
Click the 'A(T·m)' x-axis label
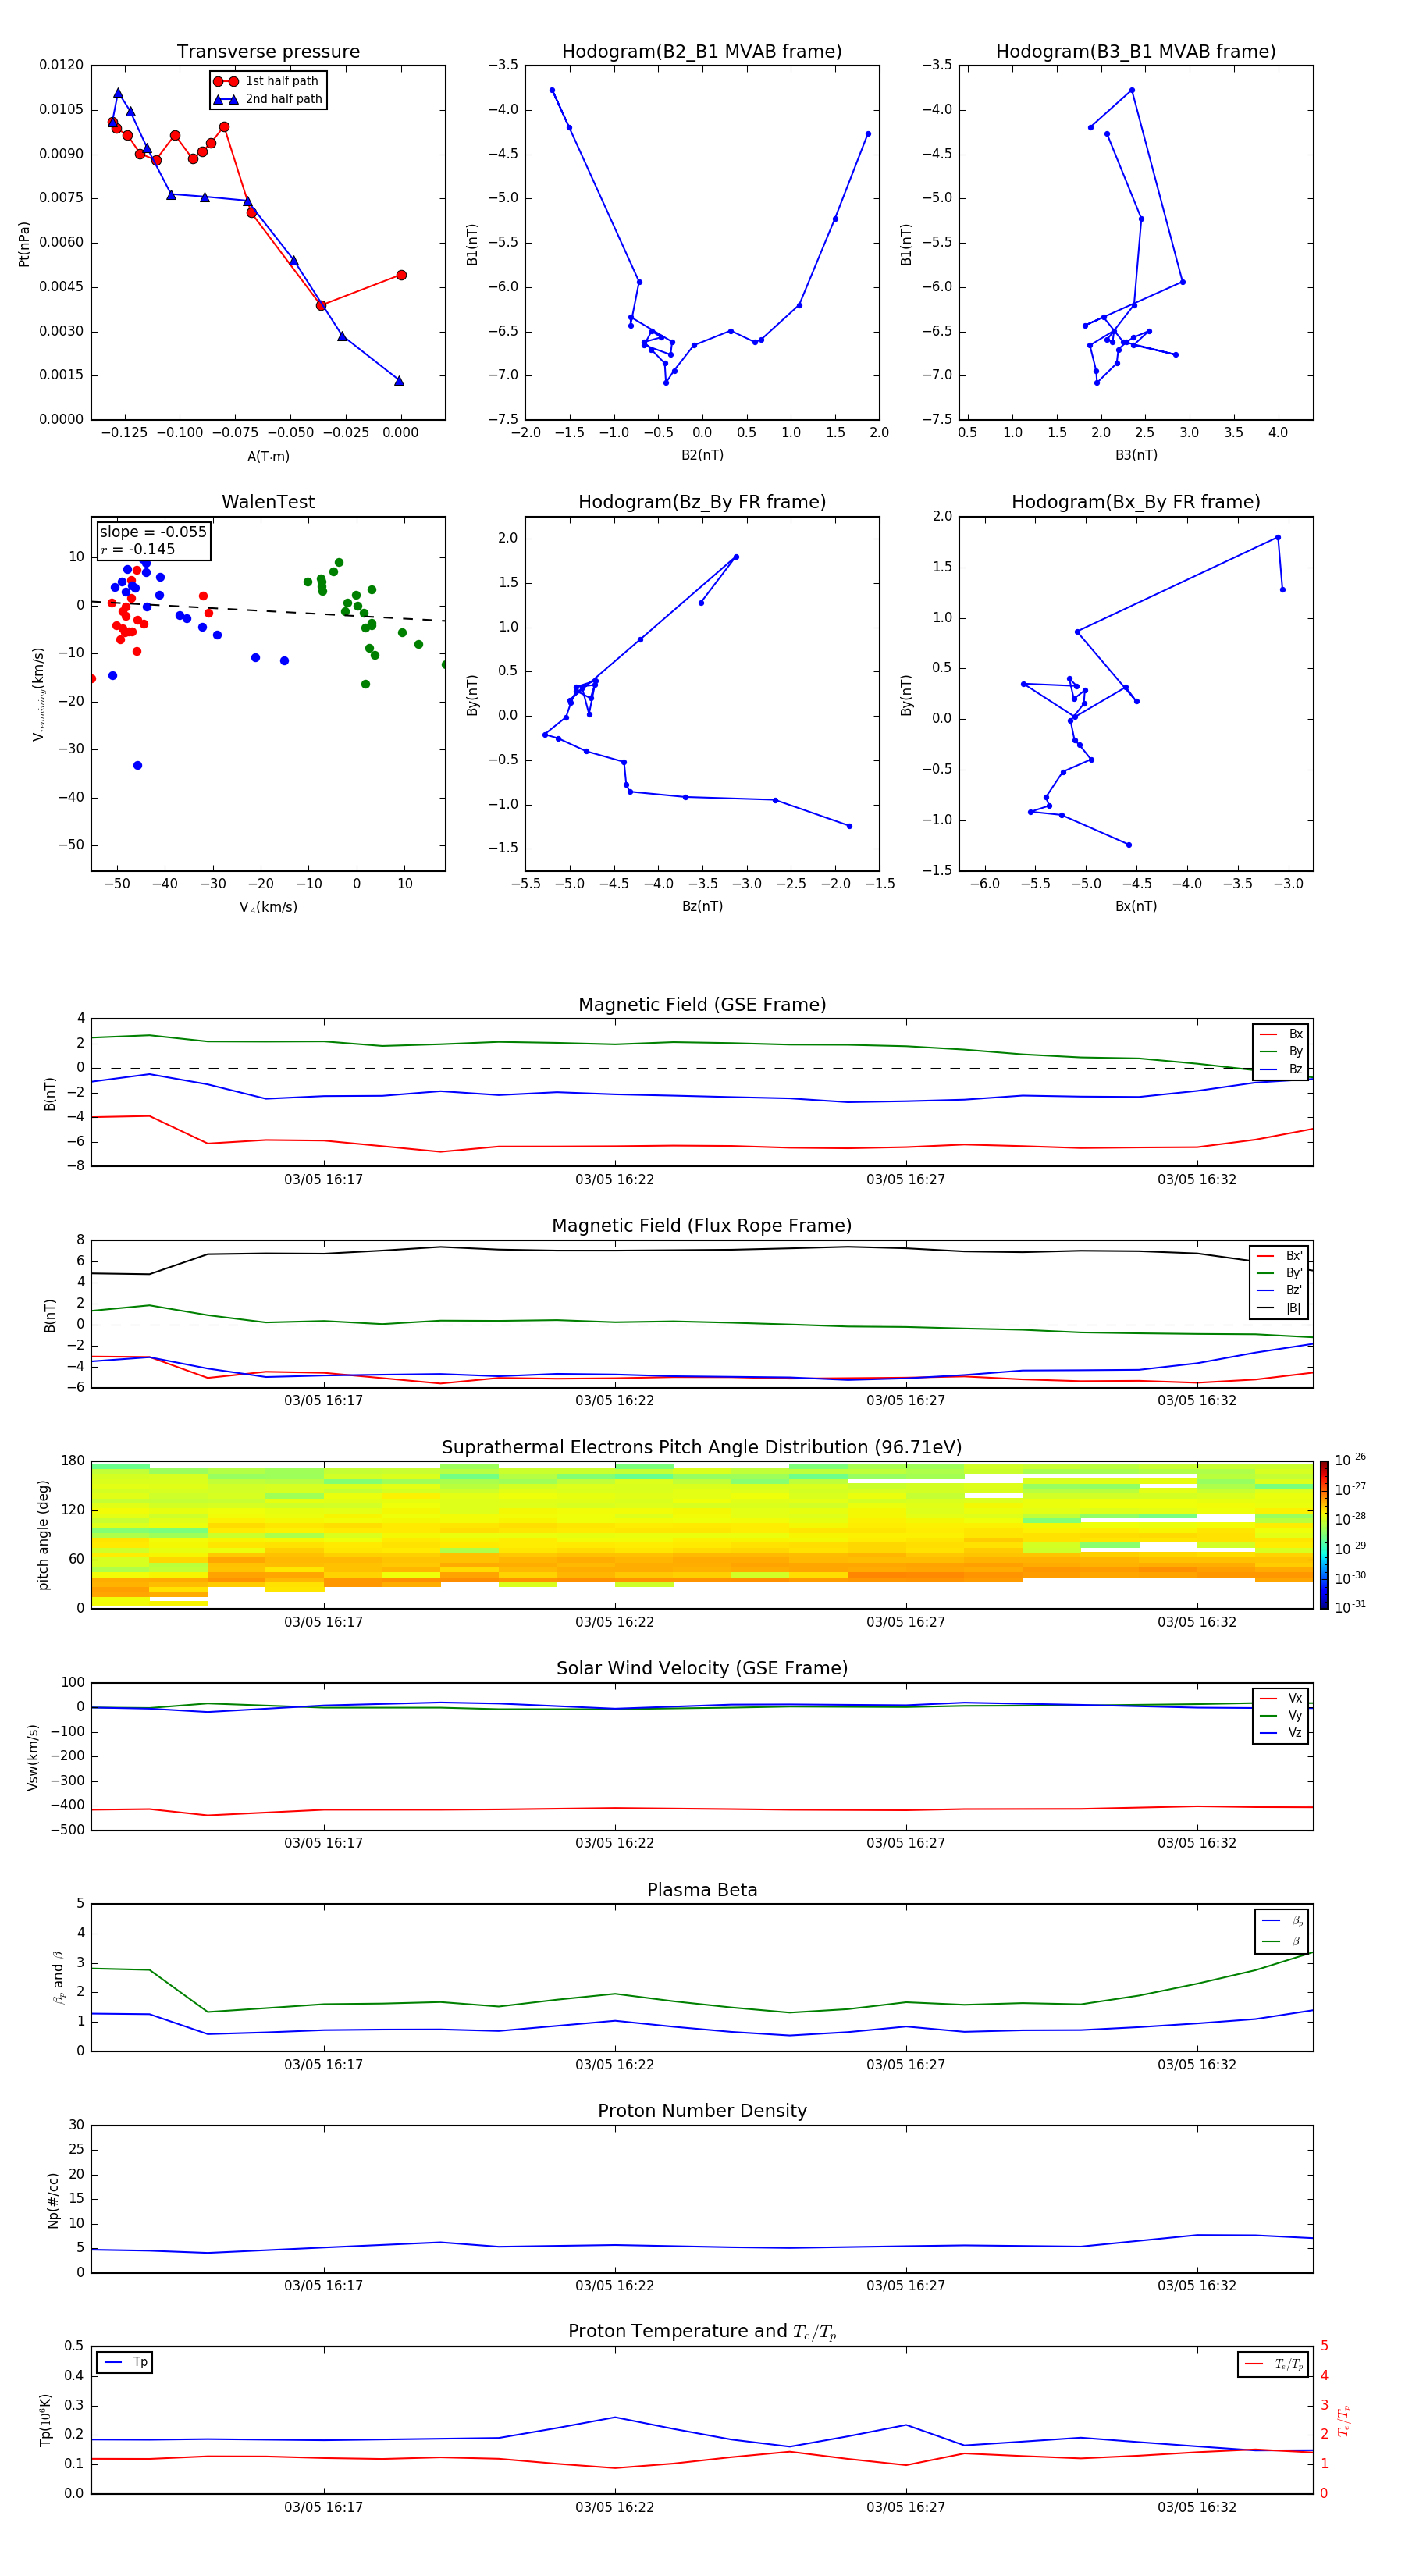tap(268, 456)
